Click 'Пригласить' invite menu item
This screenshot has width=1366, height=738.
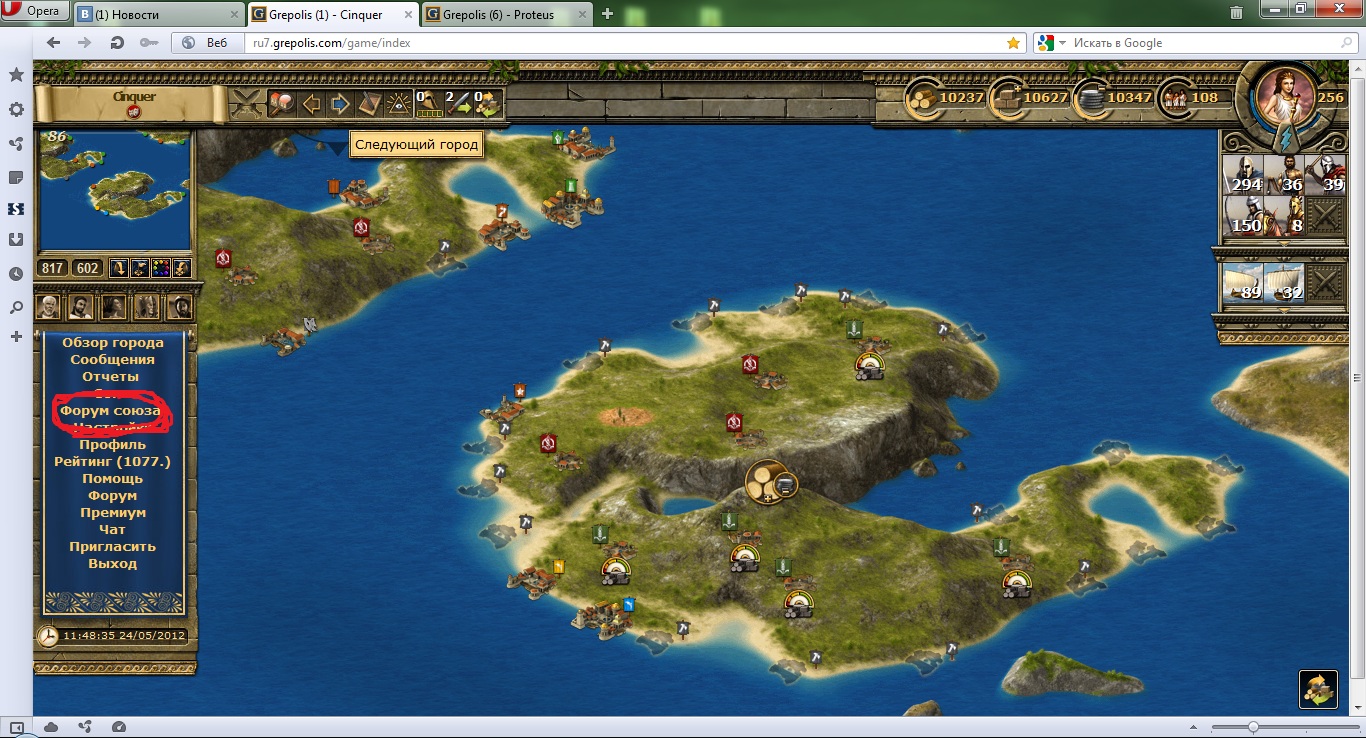click(113, 547)
